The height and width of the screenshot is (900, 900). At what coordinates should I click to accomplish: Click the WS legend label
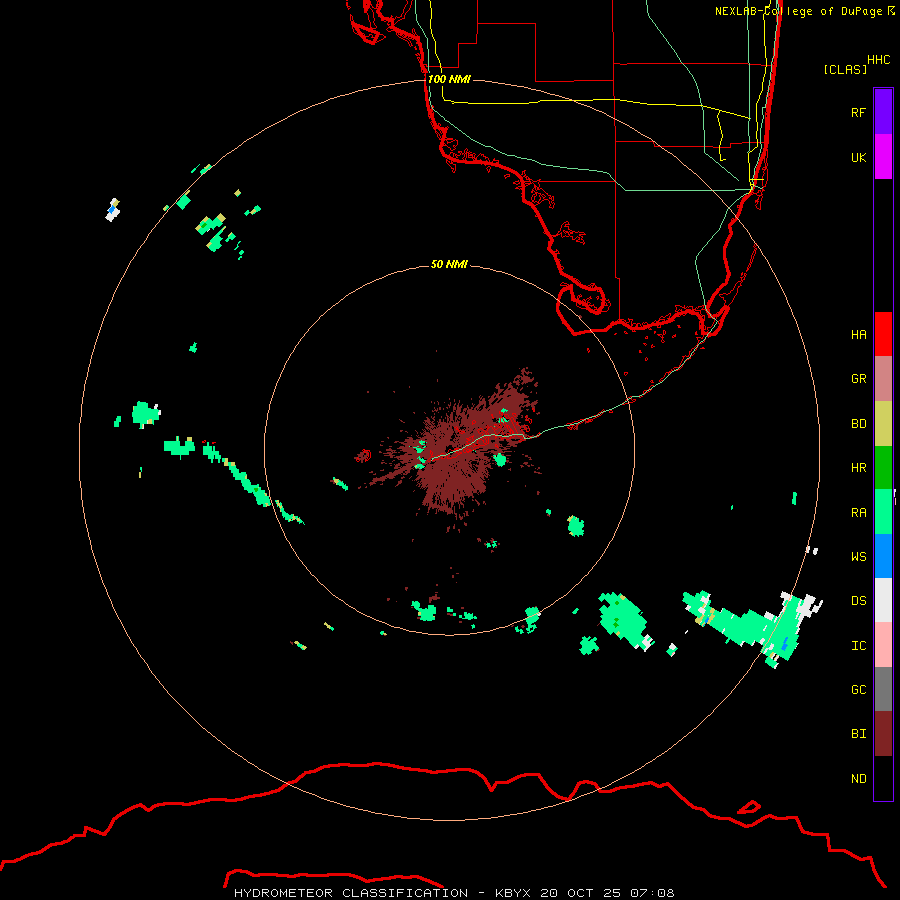click(858, 557)
